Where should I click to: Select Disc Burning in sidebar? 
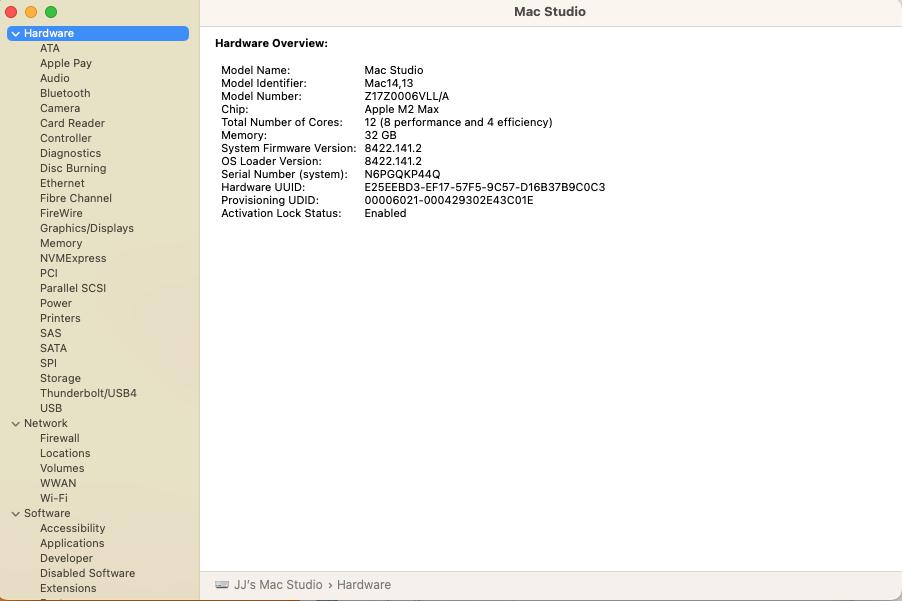(x=73, y=168)
